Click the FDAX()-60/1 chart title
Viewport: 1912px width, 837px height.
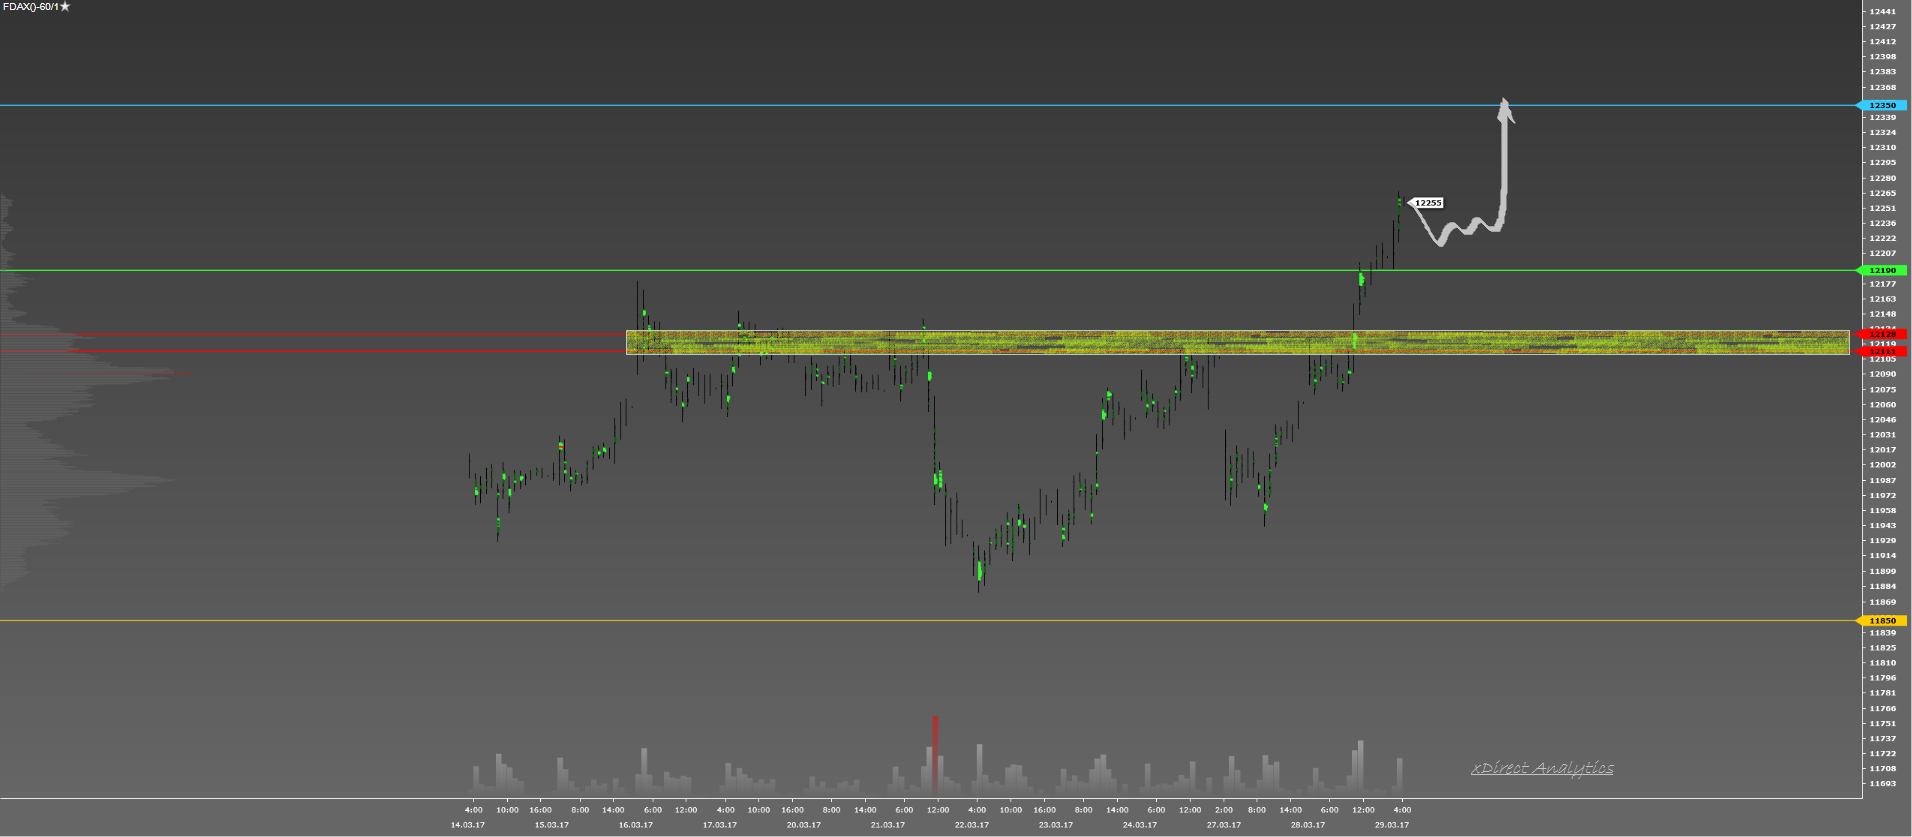coord(30,7)
